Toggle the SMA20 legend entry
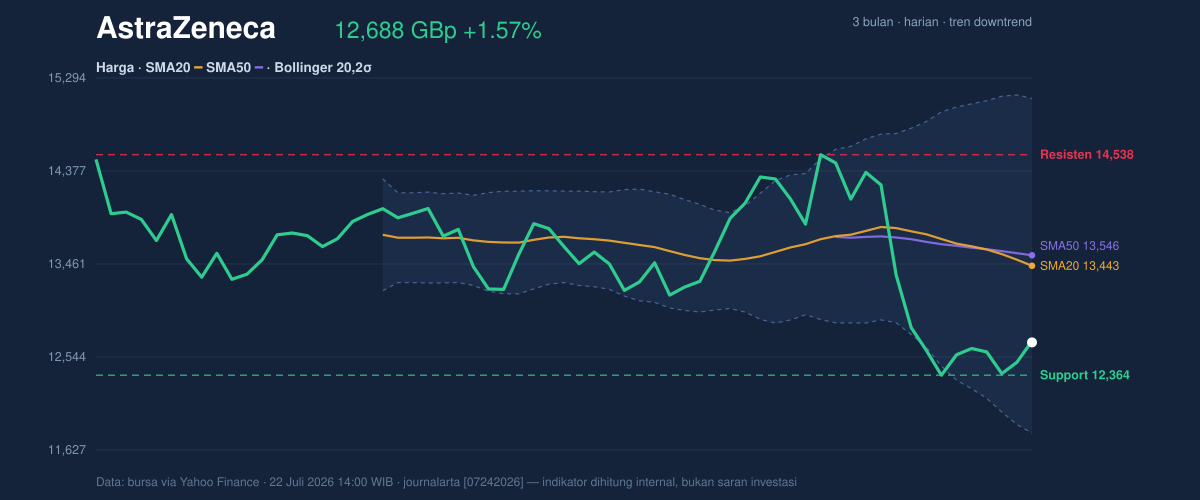This screenshot has height=500, width=1200. coord(174,68)
